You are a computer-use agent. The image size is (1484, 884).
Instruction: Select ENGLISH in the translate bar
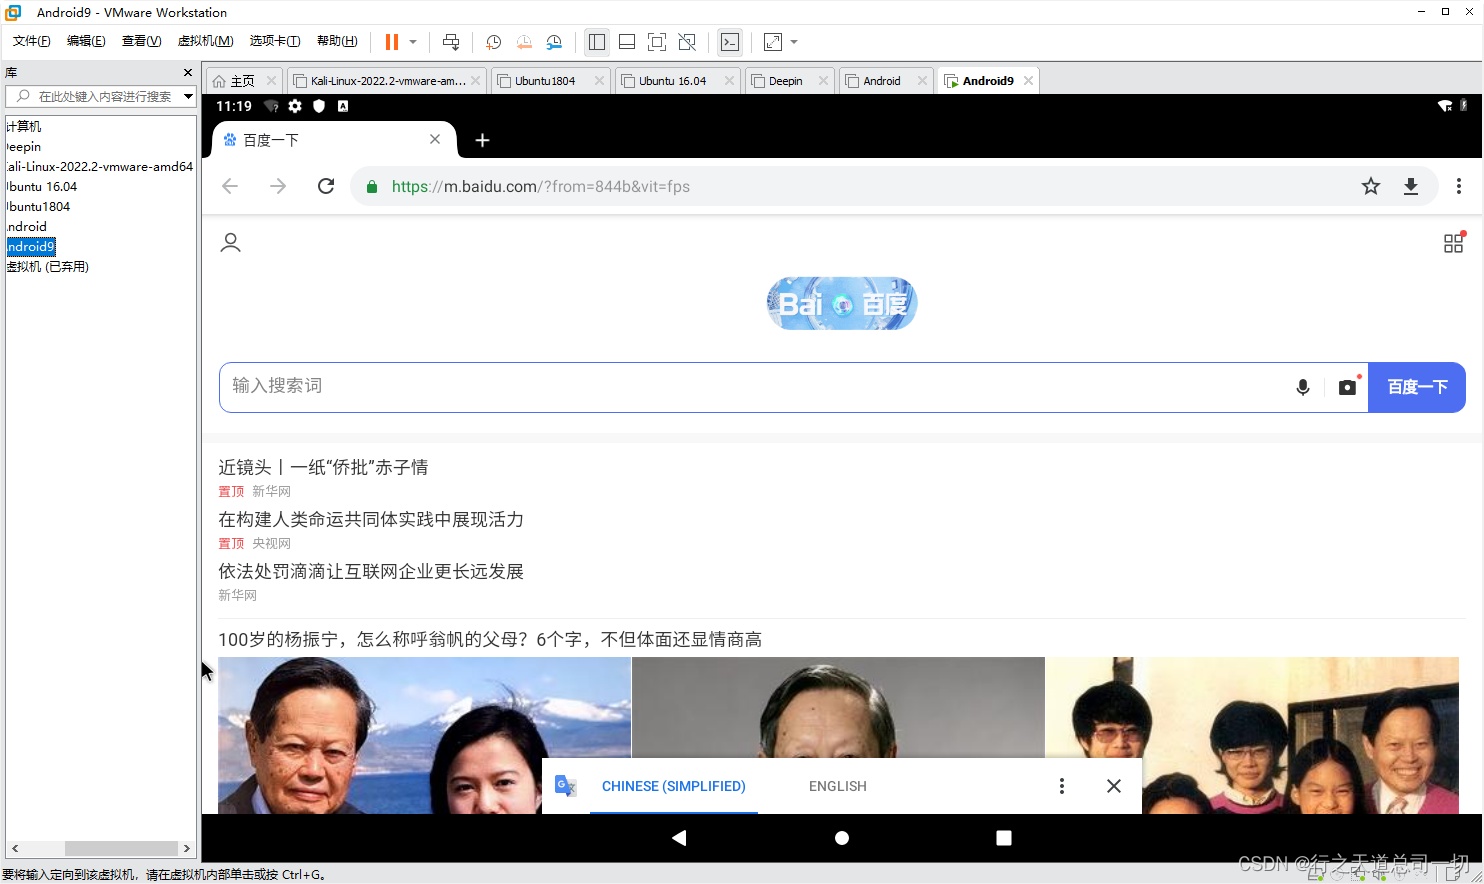838,786
